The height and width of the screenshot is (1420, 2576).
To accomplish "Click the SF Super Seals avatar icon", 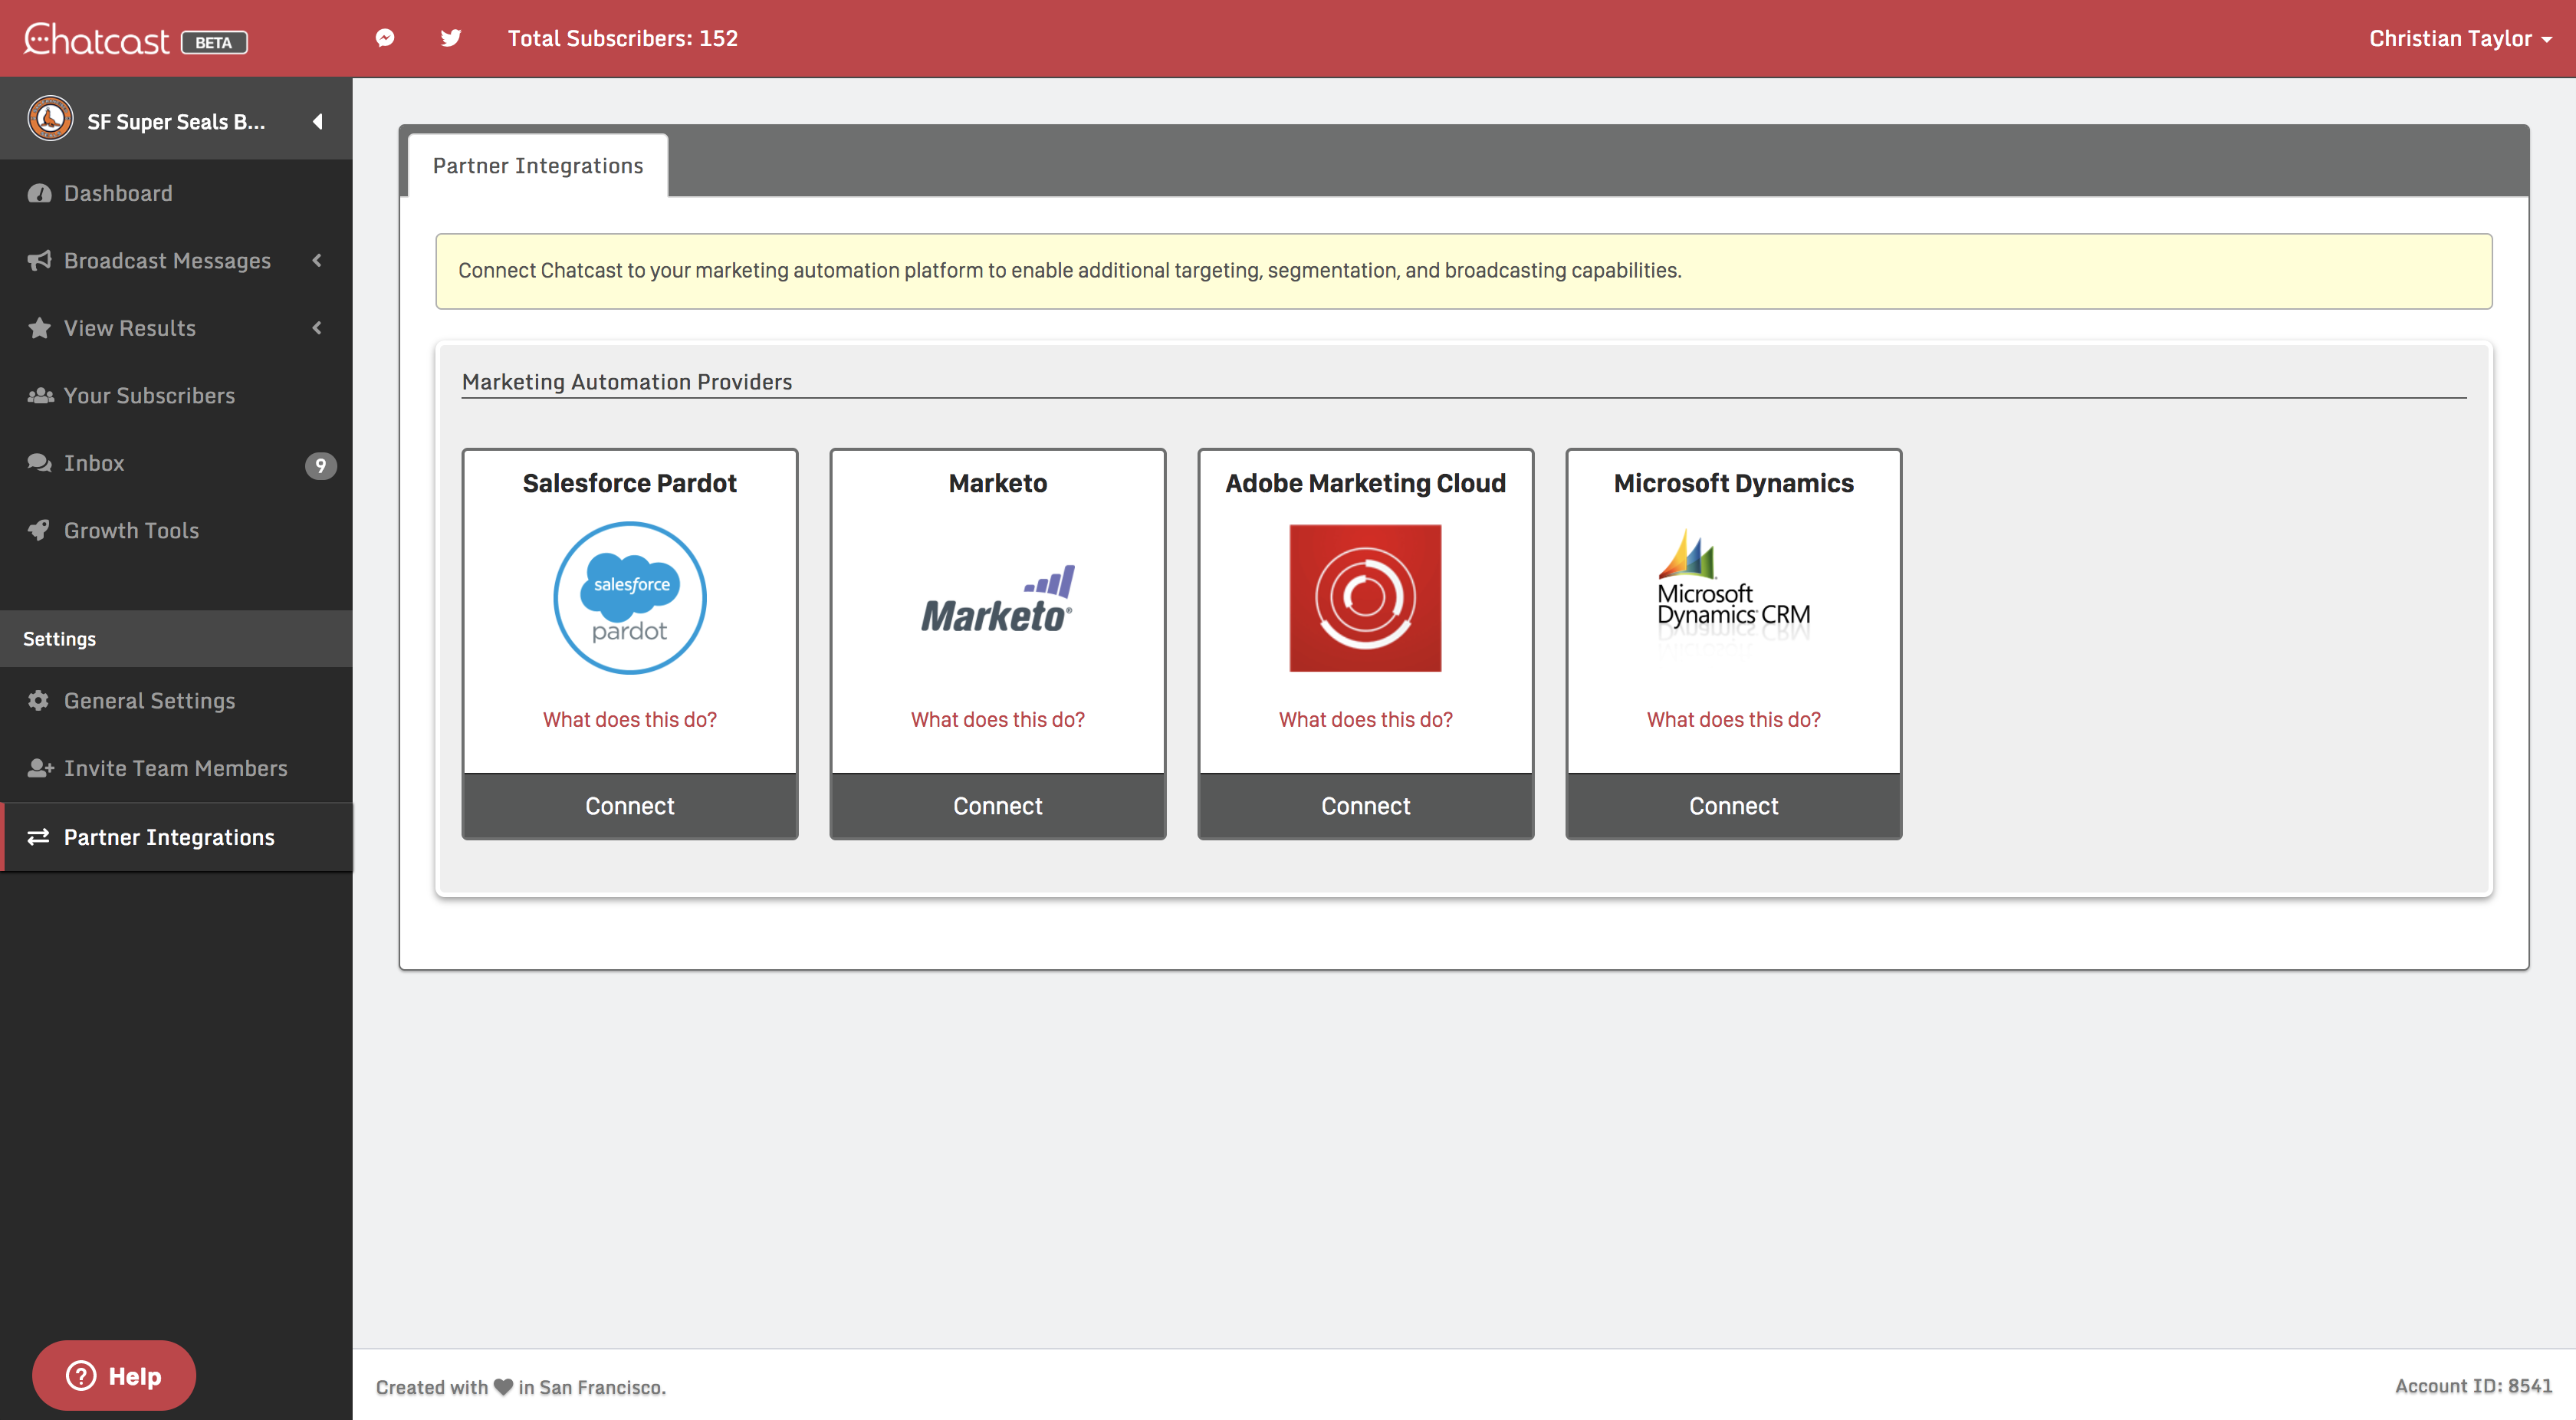I will coord(50,120).
